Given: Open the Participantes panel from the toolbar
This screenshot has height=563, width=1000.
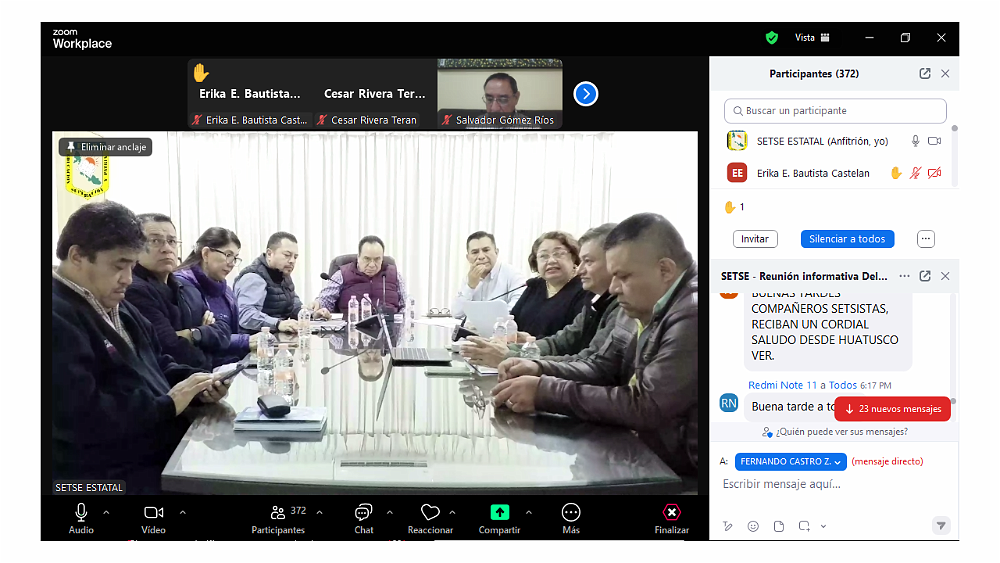Looking at the screenshot, I should pyautogui.click(x=278, y=512).
